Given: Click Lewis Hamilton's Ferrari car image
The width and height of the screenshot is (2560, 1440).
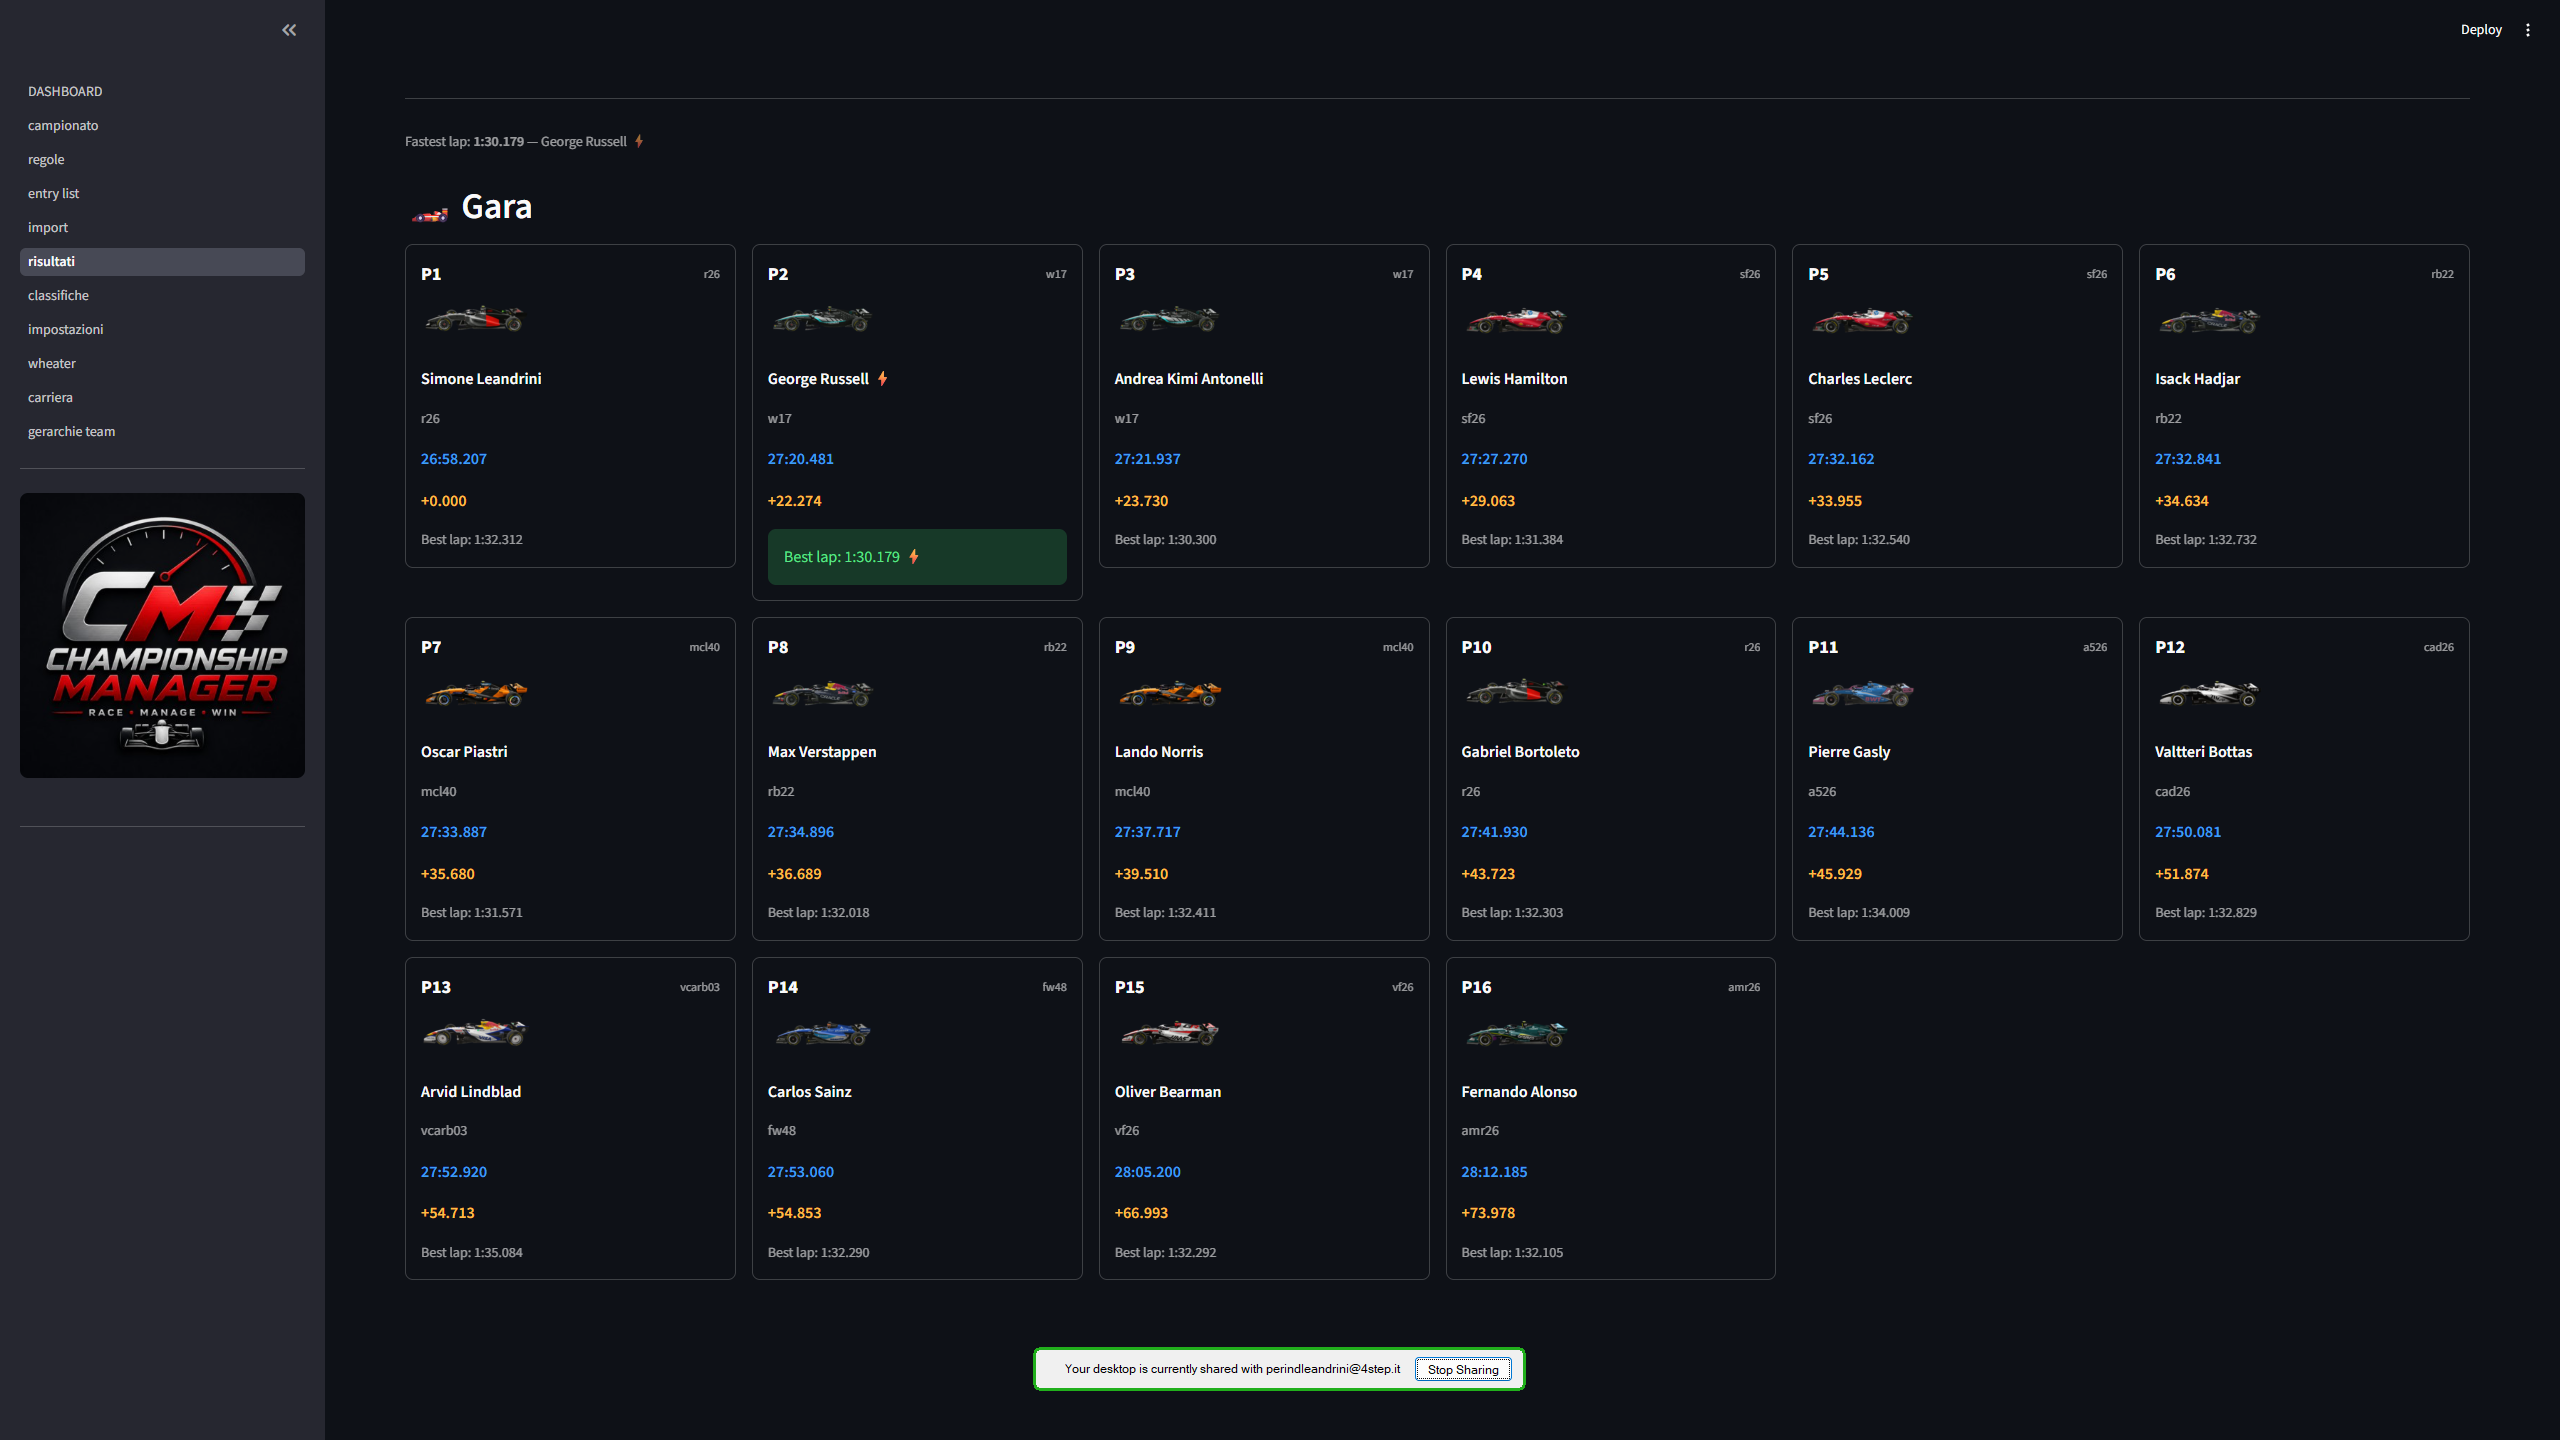Looking at the screenshot, I should [1514, 320].
